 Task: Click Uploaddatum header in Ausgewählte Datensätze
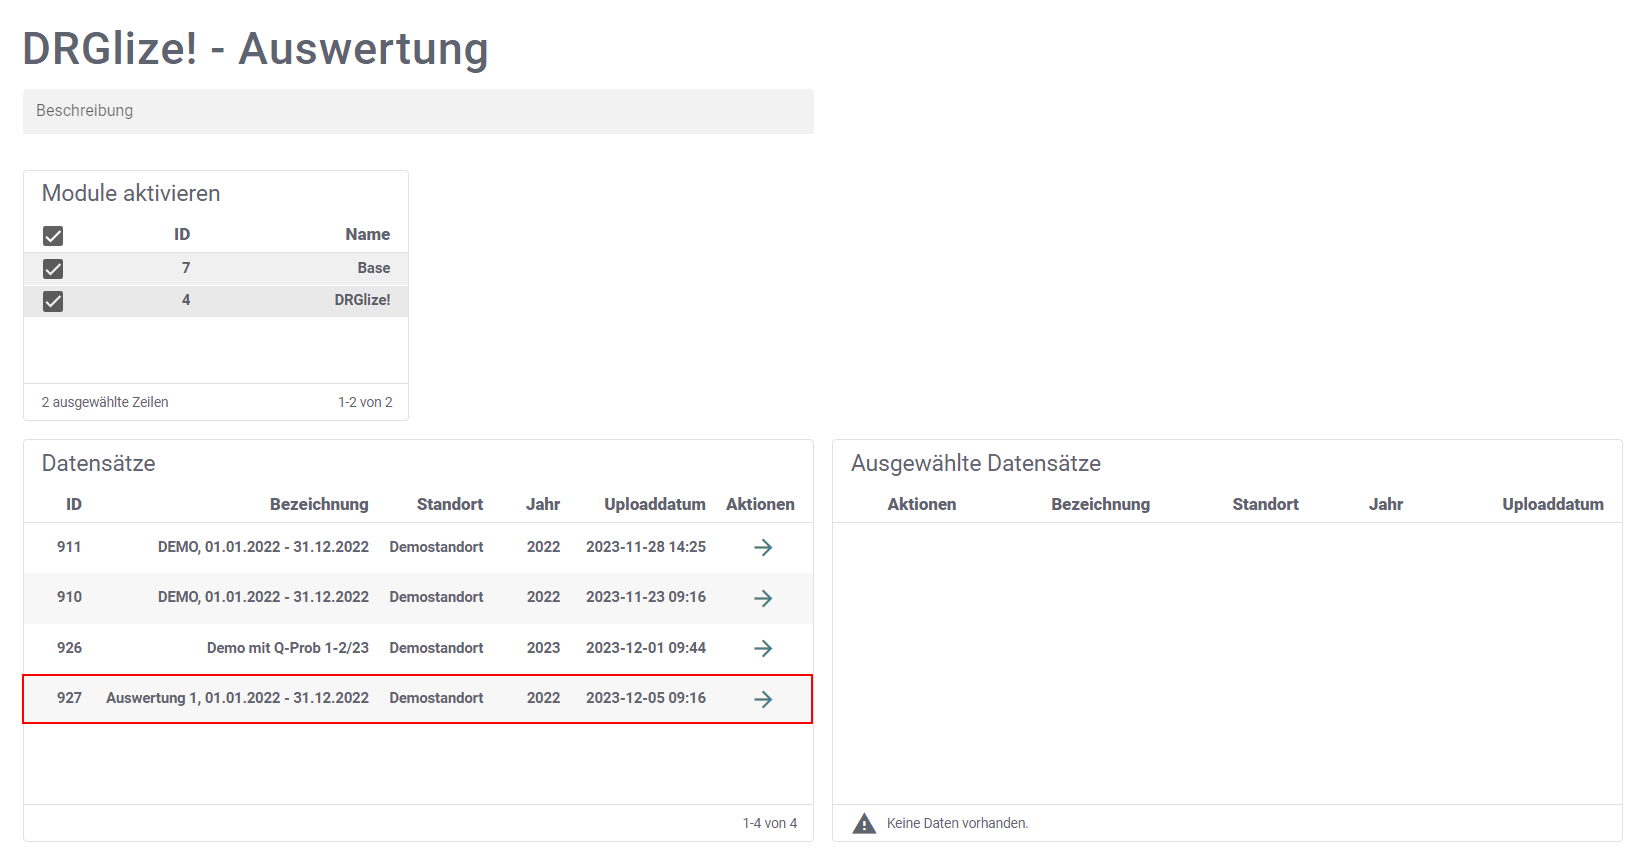click(x=1552, y=504)
